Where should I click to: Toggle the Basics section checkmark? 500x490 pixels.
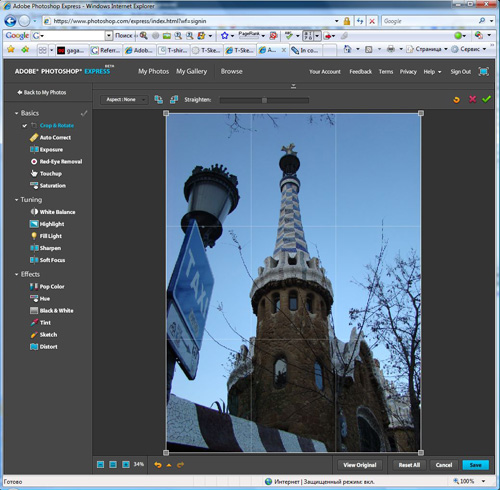pos(84,113)
